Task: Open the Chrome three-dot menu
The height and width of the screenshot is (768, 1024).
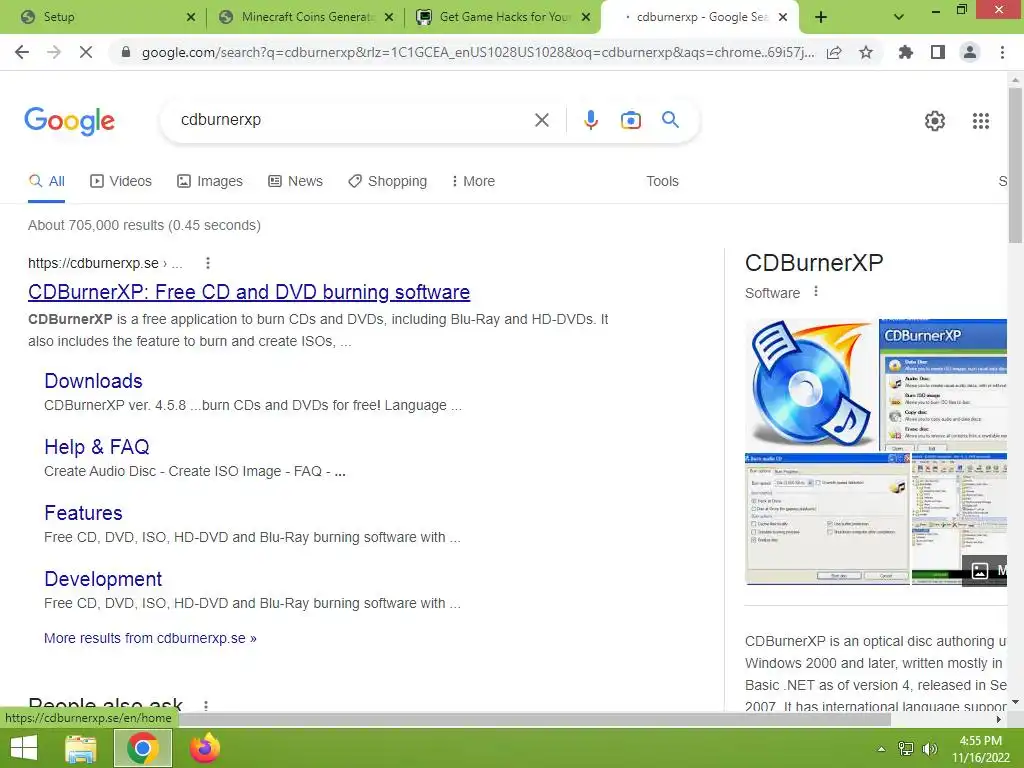Action: point(1002,52)
